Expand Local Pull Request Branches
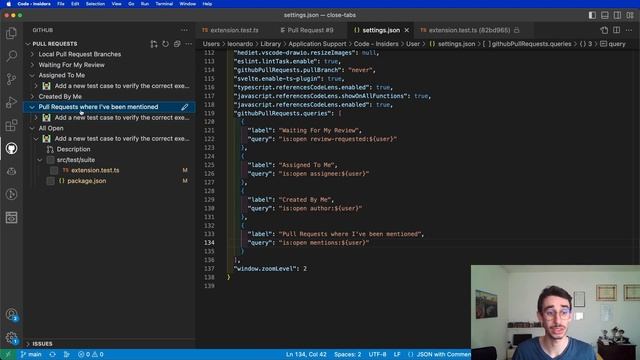Viewport: 640px width, 360px height. click(x=32, y=54)
